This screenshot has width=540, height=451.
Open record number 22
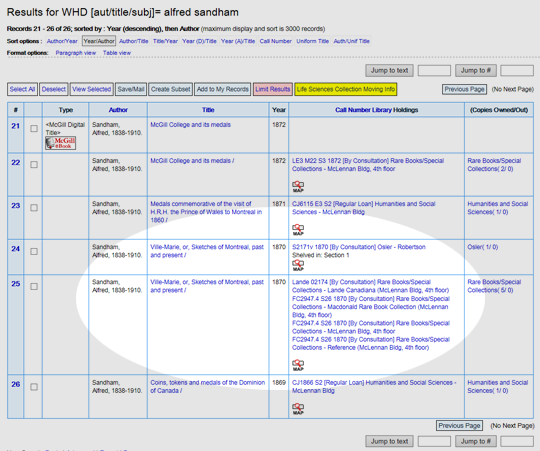pos(15,162)
